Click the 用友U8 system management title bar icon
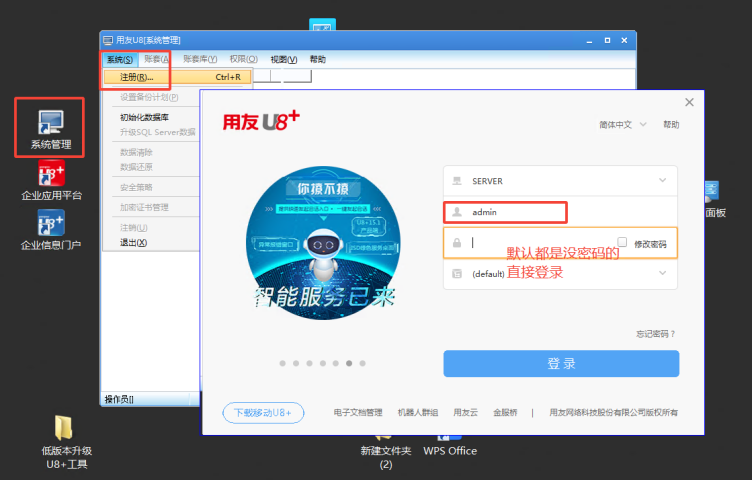 tap(108, 40)
